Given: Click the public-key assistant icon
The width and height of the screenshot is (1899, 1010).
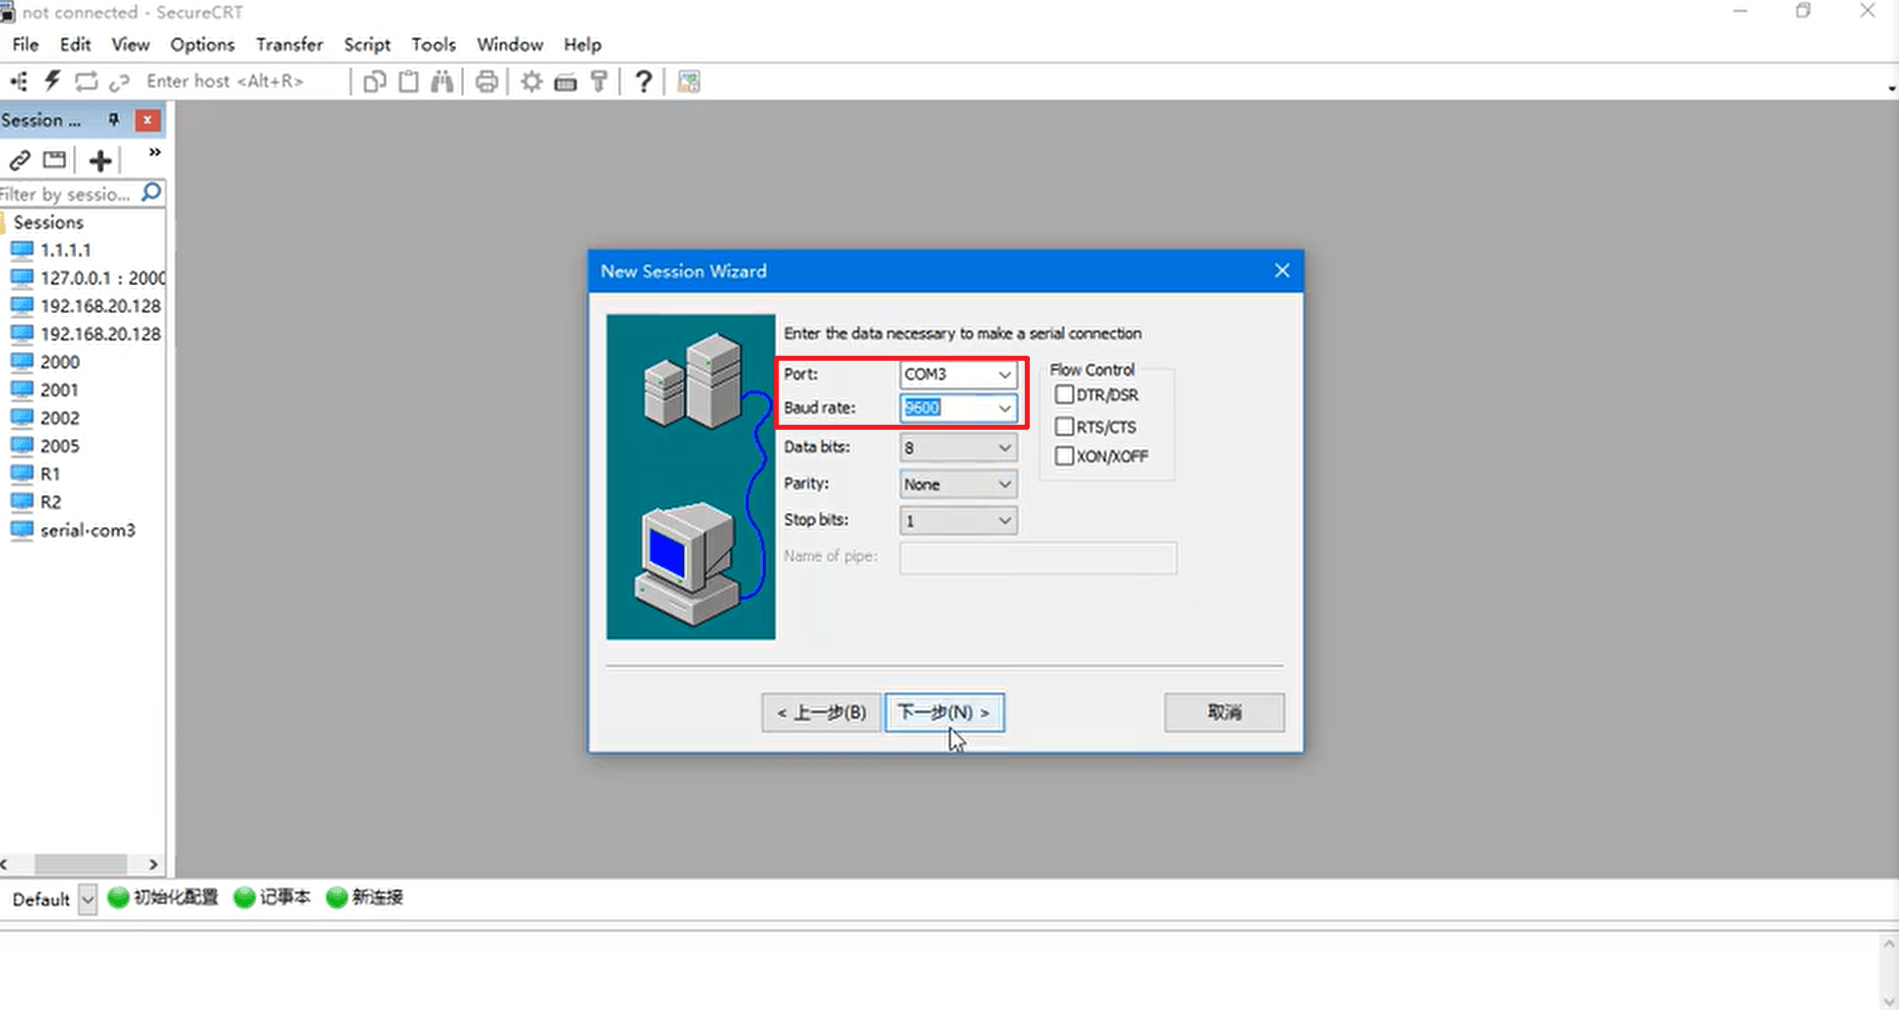Looking at the screenshot, I should [599, 81].
